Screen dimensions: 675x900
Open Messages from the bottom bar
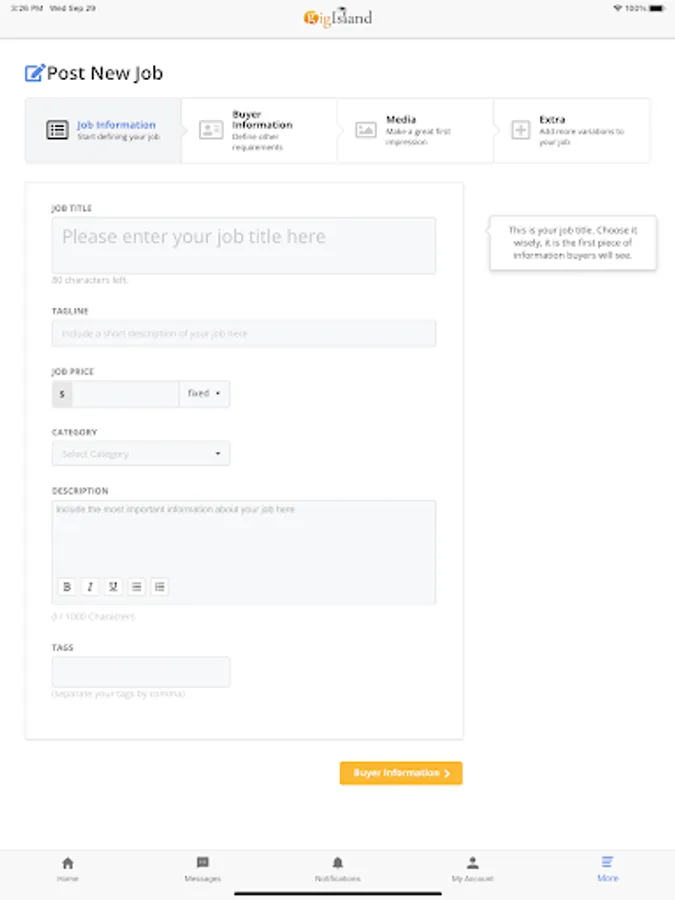(202, 867)
